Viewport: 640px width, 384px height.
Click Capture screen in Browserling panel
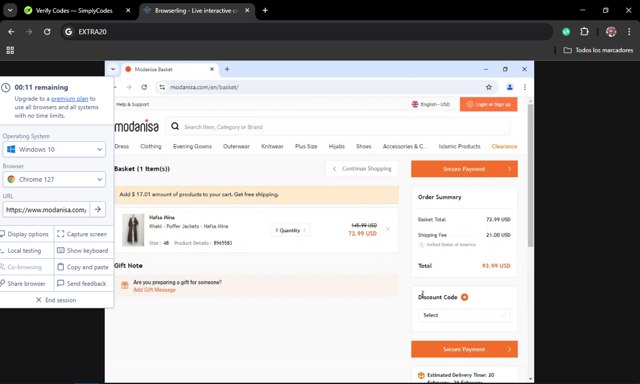tap(82, 234)
